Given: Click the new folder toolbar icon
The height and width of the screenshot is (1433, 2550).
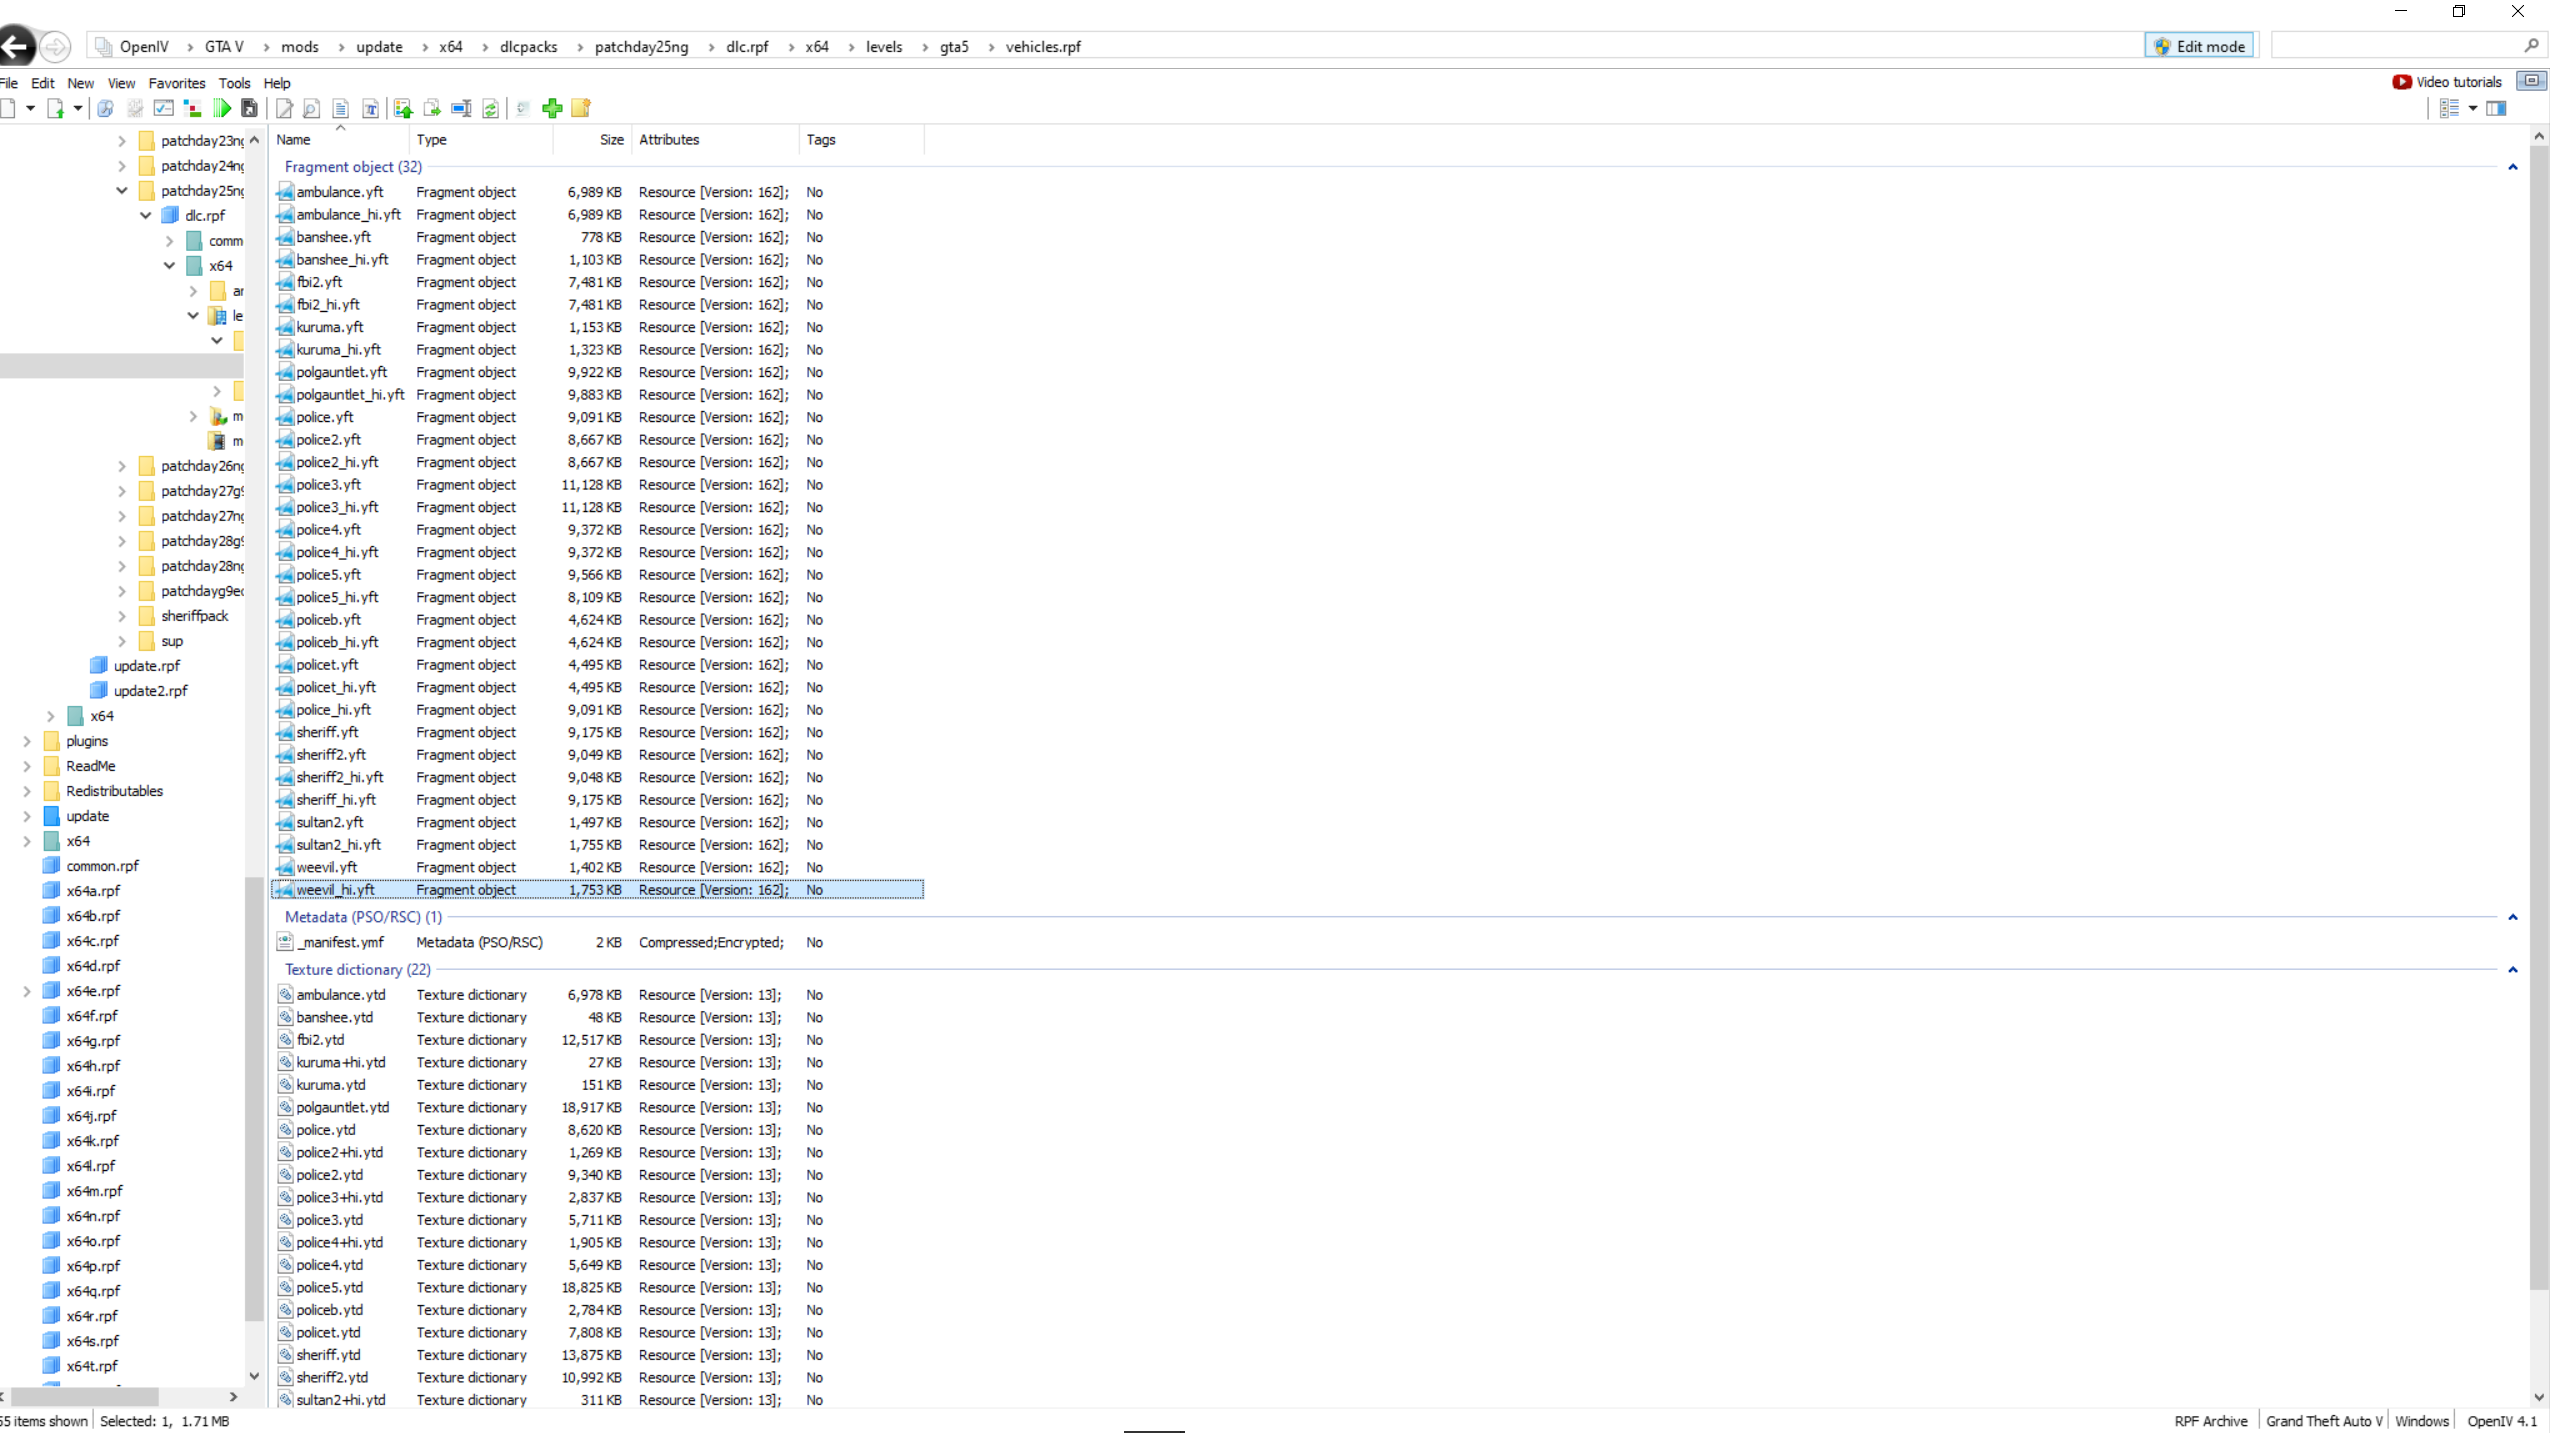Looking at the screenshot, I should click(x=581, y=108).
